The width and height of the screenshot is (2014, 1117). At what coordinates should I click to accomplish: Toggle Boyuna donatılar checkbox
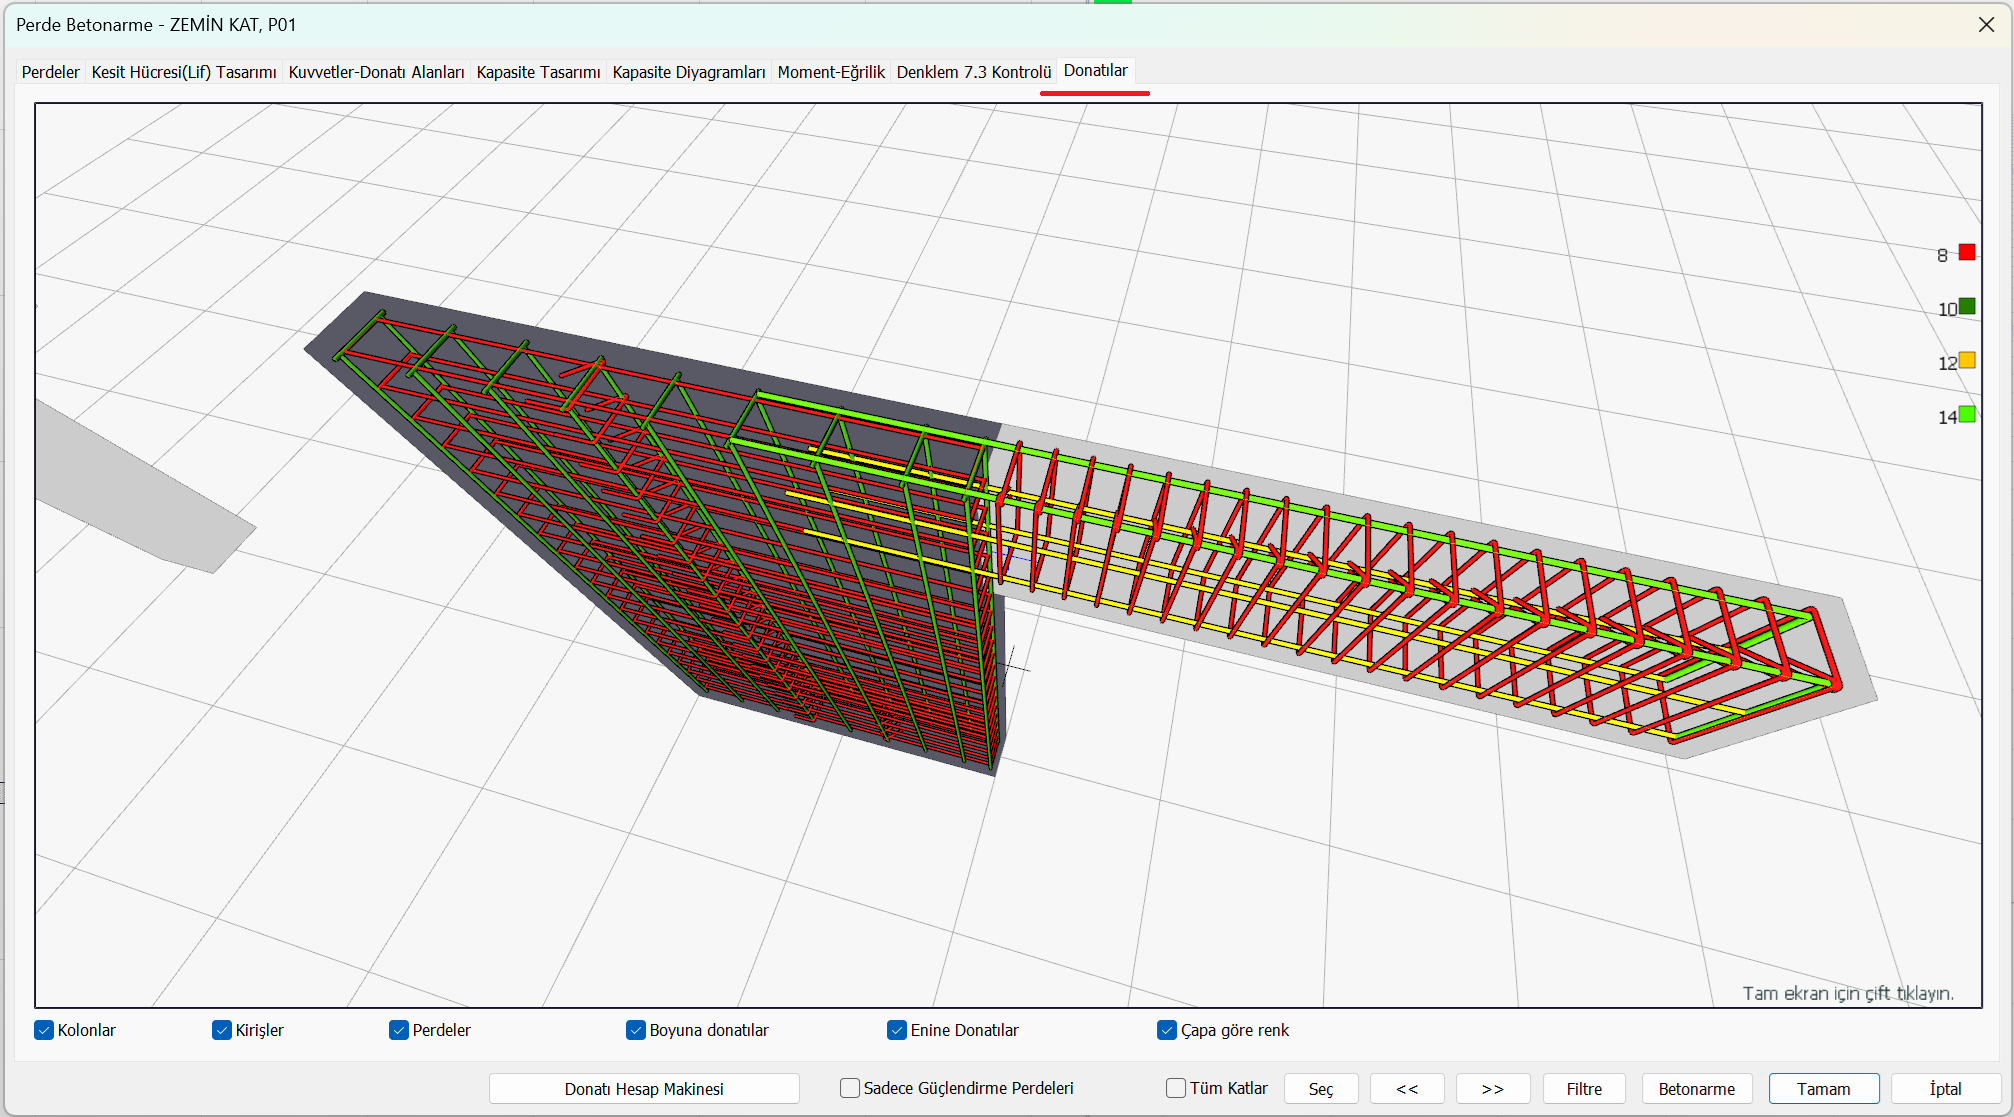coord(636,1030)
